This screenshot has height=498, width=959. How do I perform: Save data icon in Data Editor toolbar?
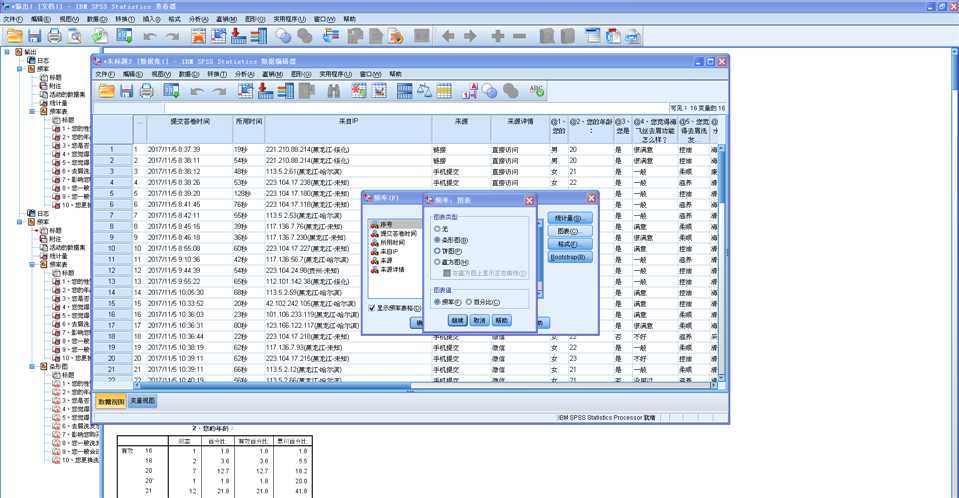pyautogui.click(x=127, y=91)
